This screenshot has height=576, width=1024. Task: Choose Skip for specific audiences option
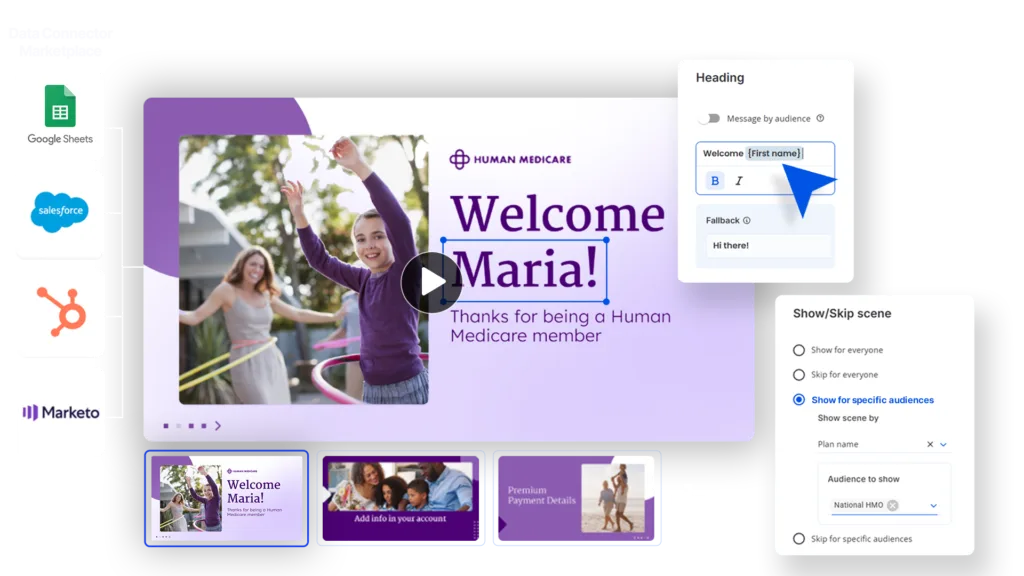tap(798, 539)
